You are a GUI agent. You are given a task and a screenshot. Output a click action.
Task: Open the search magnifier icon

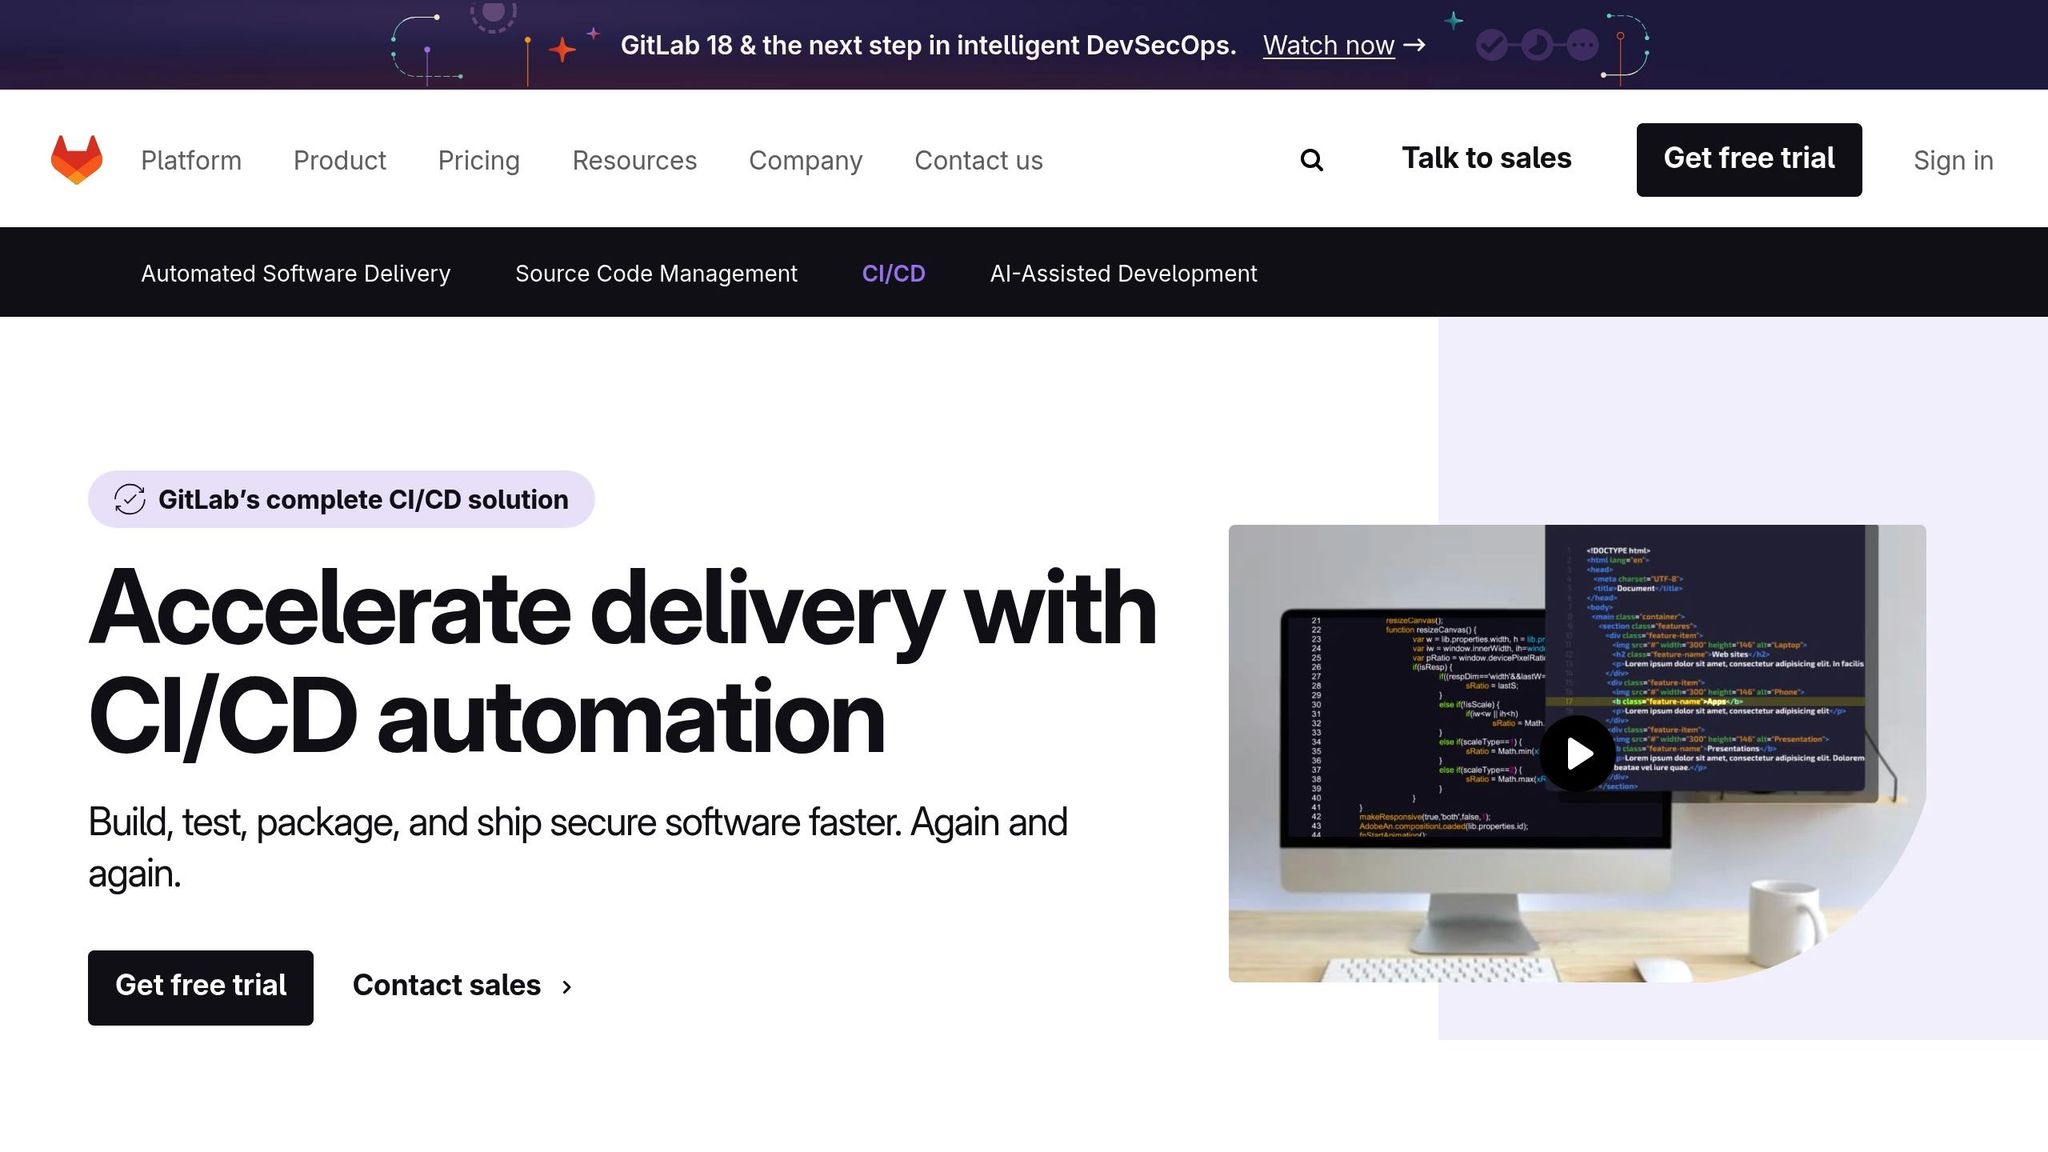coord(1311,160)
